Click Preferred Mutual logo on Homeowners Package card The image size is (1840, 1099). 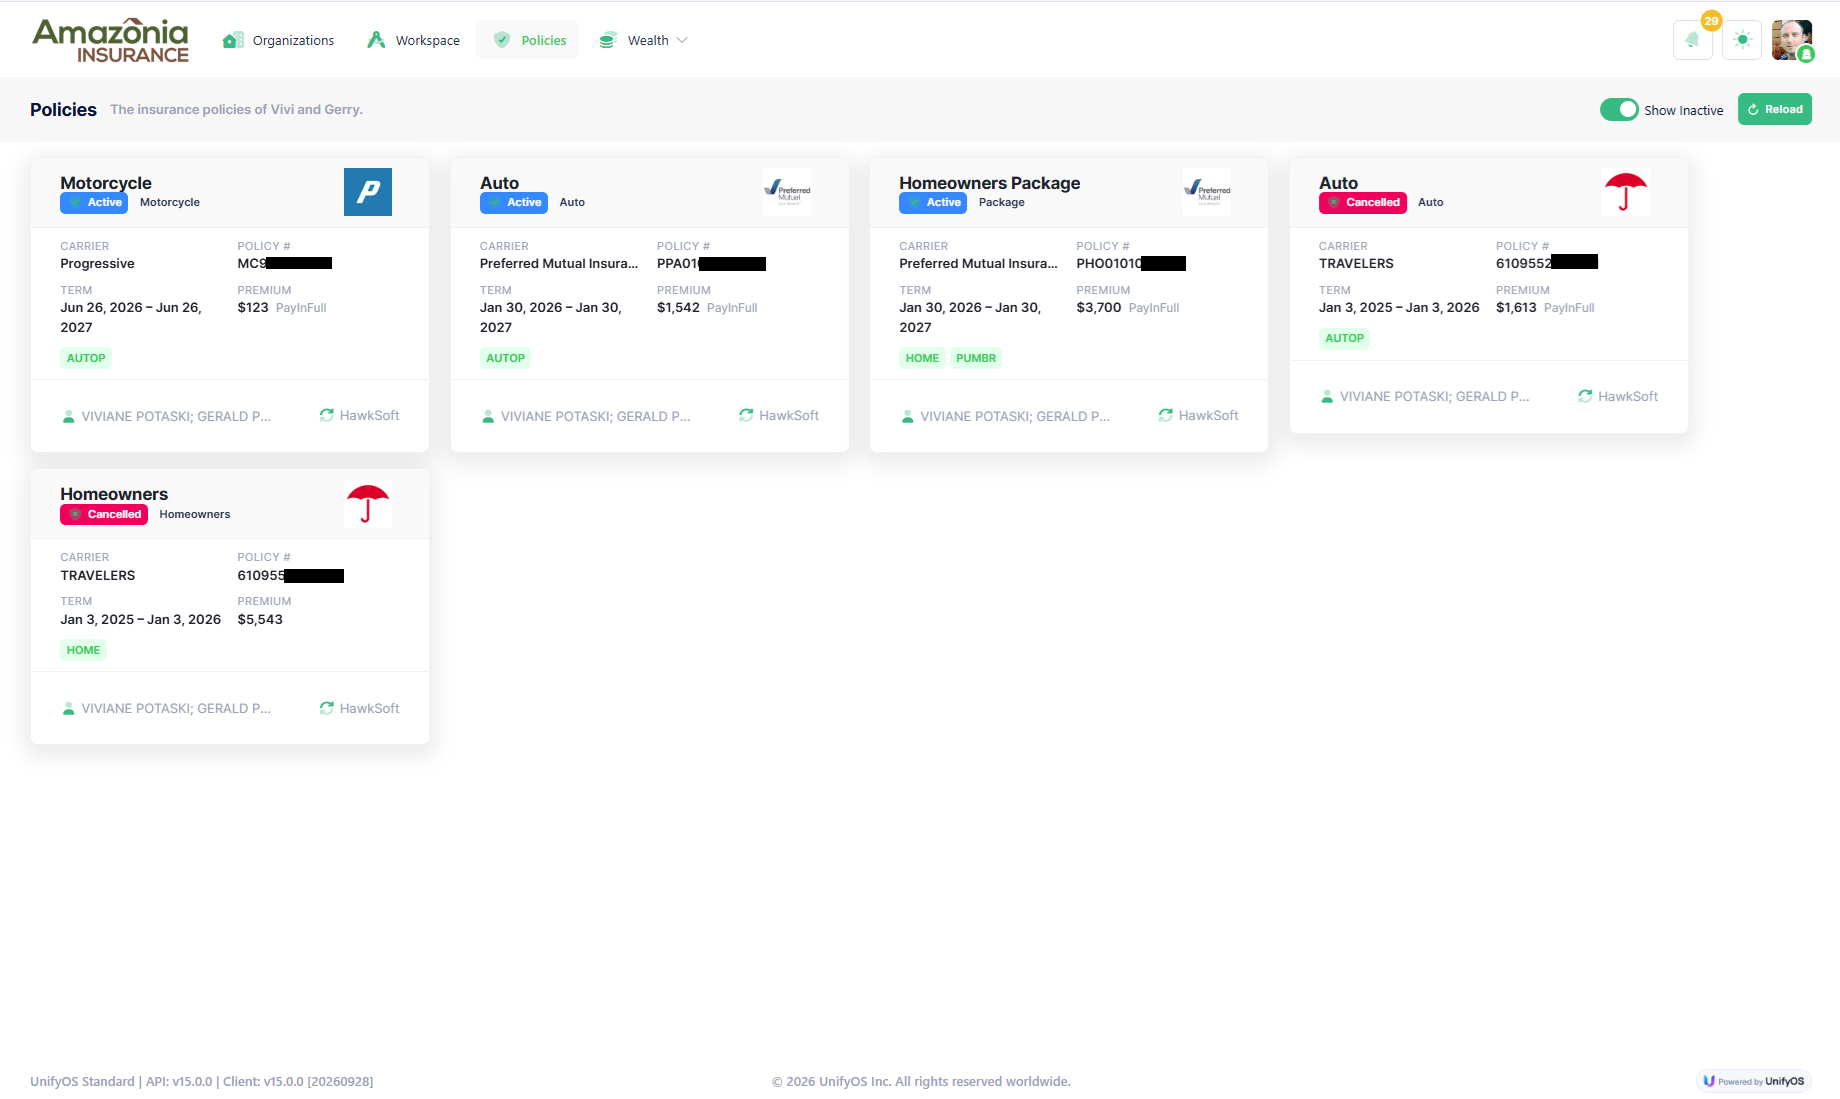click(1207, 192)
